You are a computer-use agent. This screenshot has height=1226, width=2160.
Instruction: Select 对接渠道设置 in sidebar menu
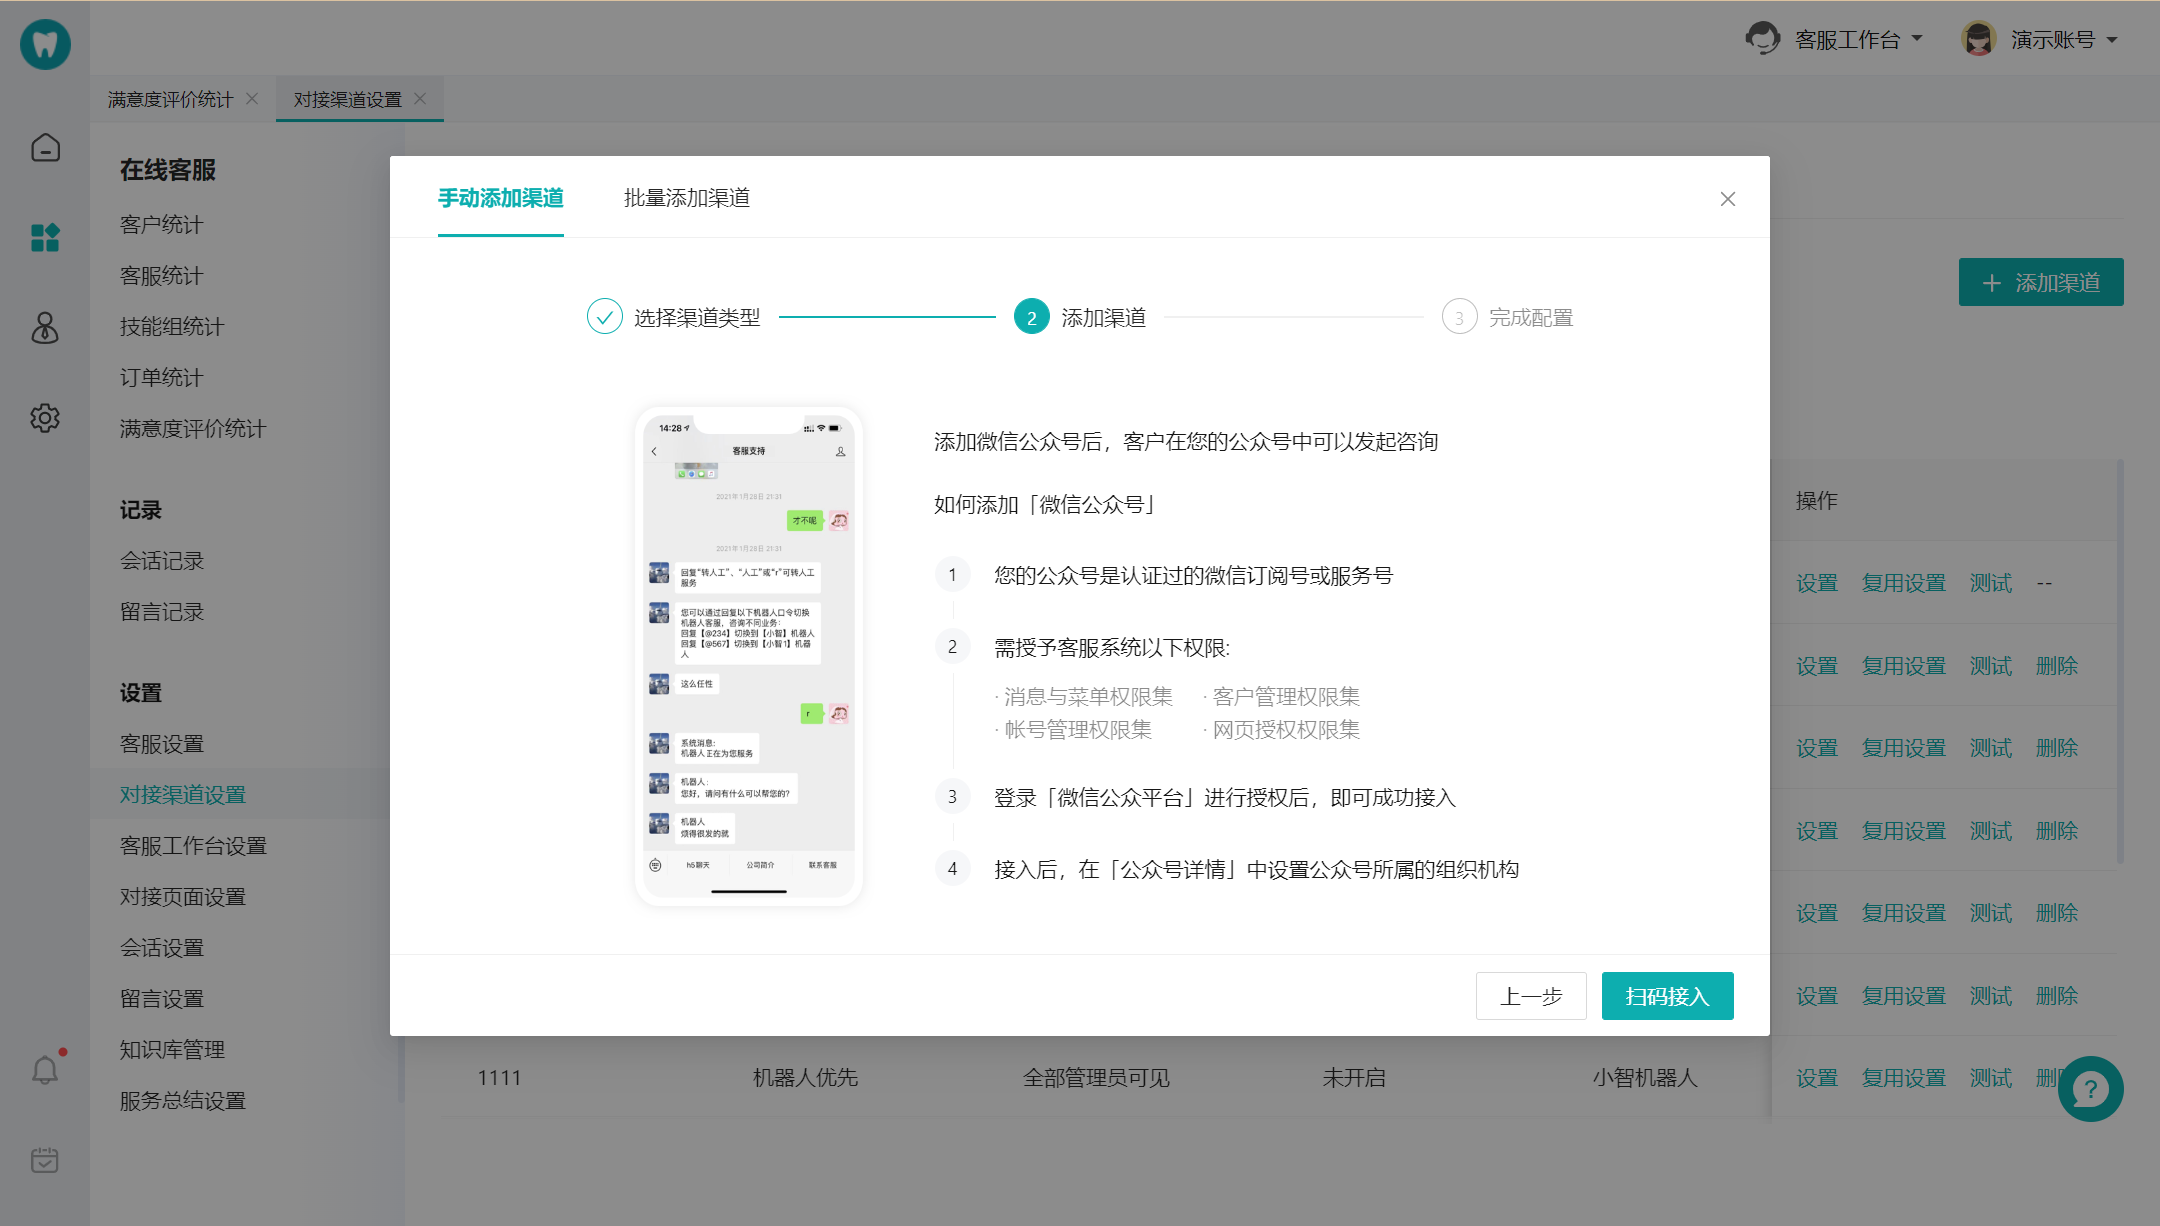click(x=183, y=794)
